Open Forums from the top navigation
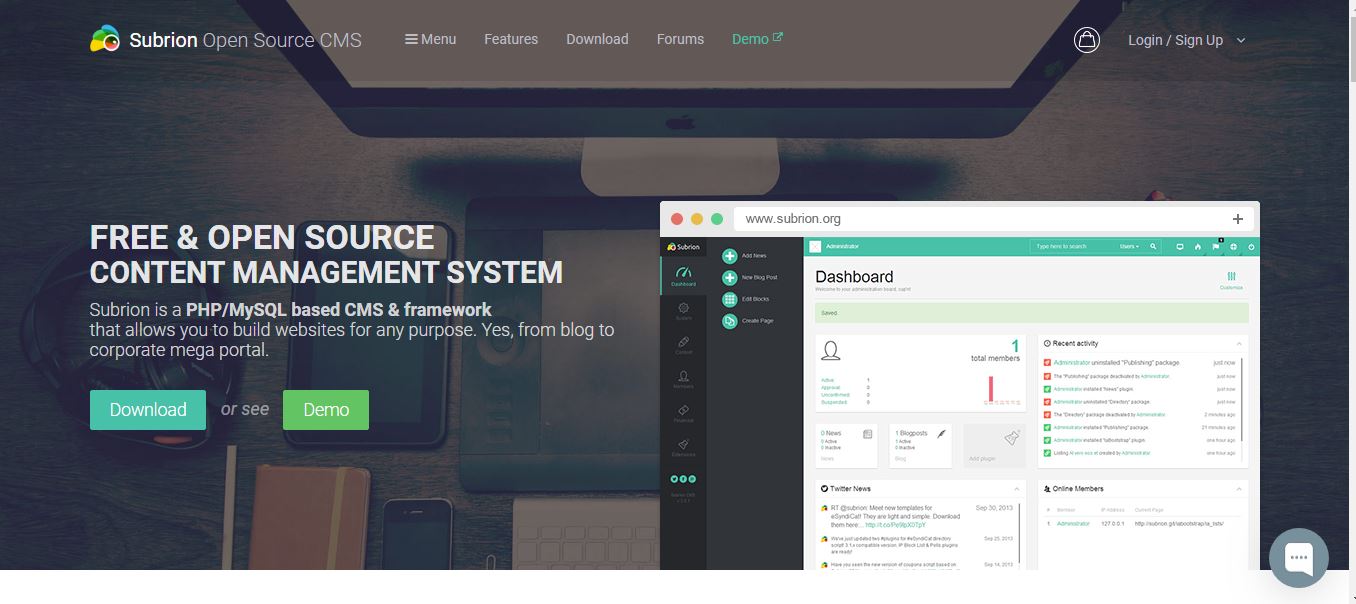The height and width of the screenshot is (604, 1356). tap(680, 39)
